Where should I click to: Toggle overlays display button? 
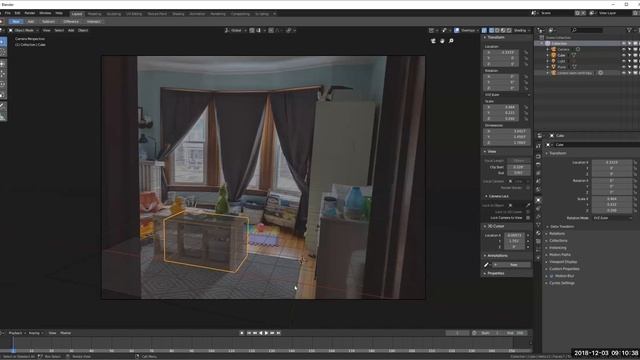coord(457,30)
